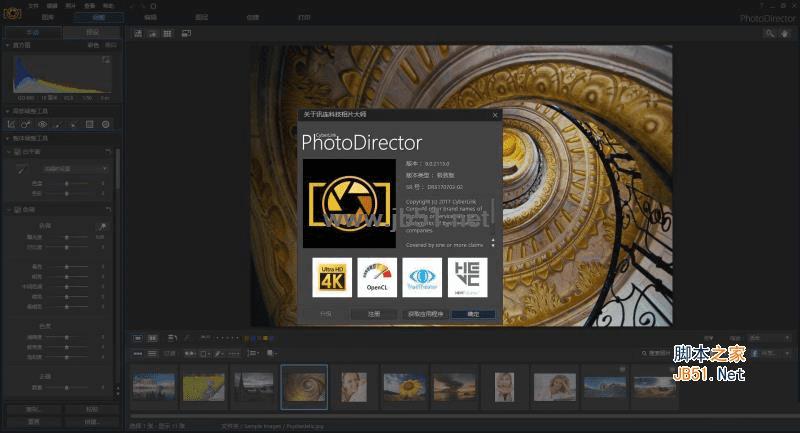Select the crop and straighten tool
The width and height of the screenshot is (800, 433).
(x=11, y=124)
